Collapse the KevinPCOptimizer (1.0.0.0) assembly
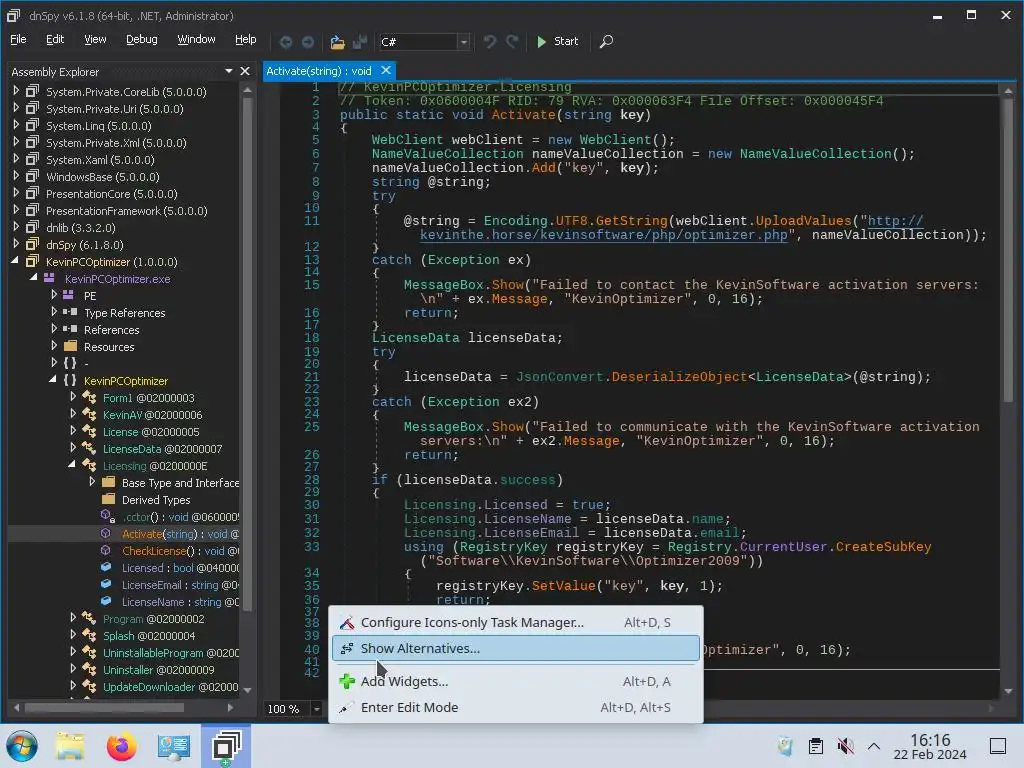 (15, 261)
